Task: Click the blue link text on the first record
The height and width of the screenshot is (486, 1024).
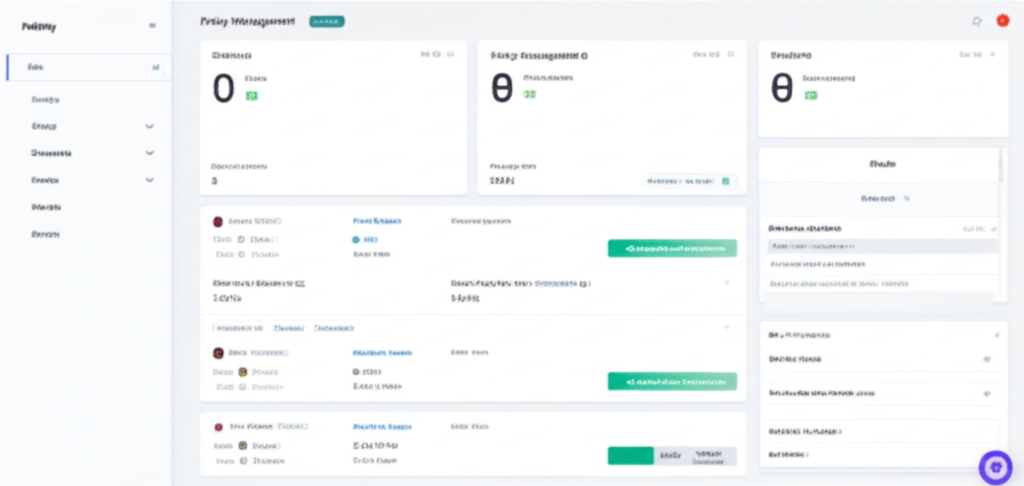Action: 377,221
